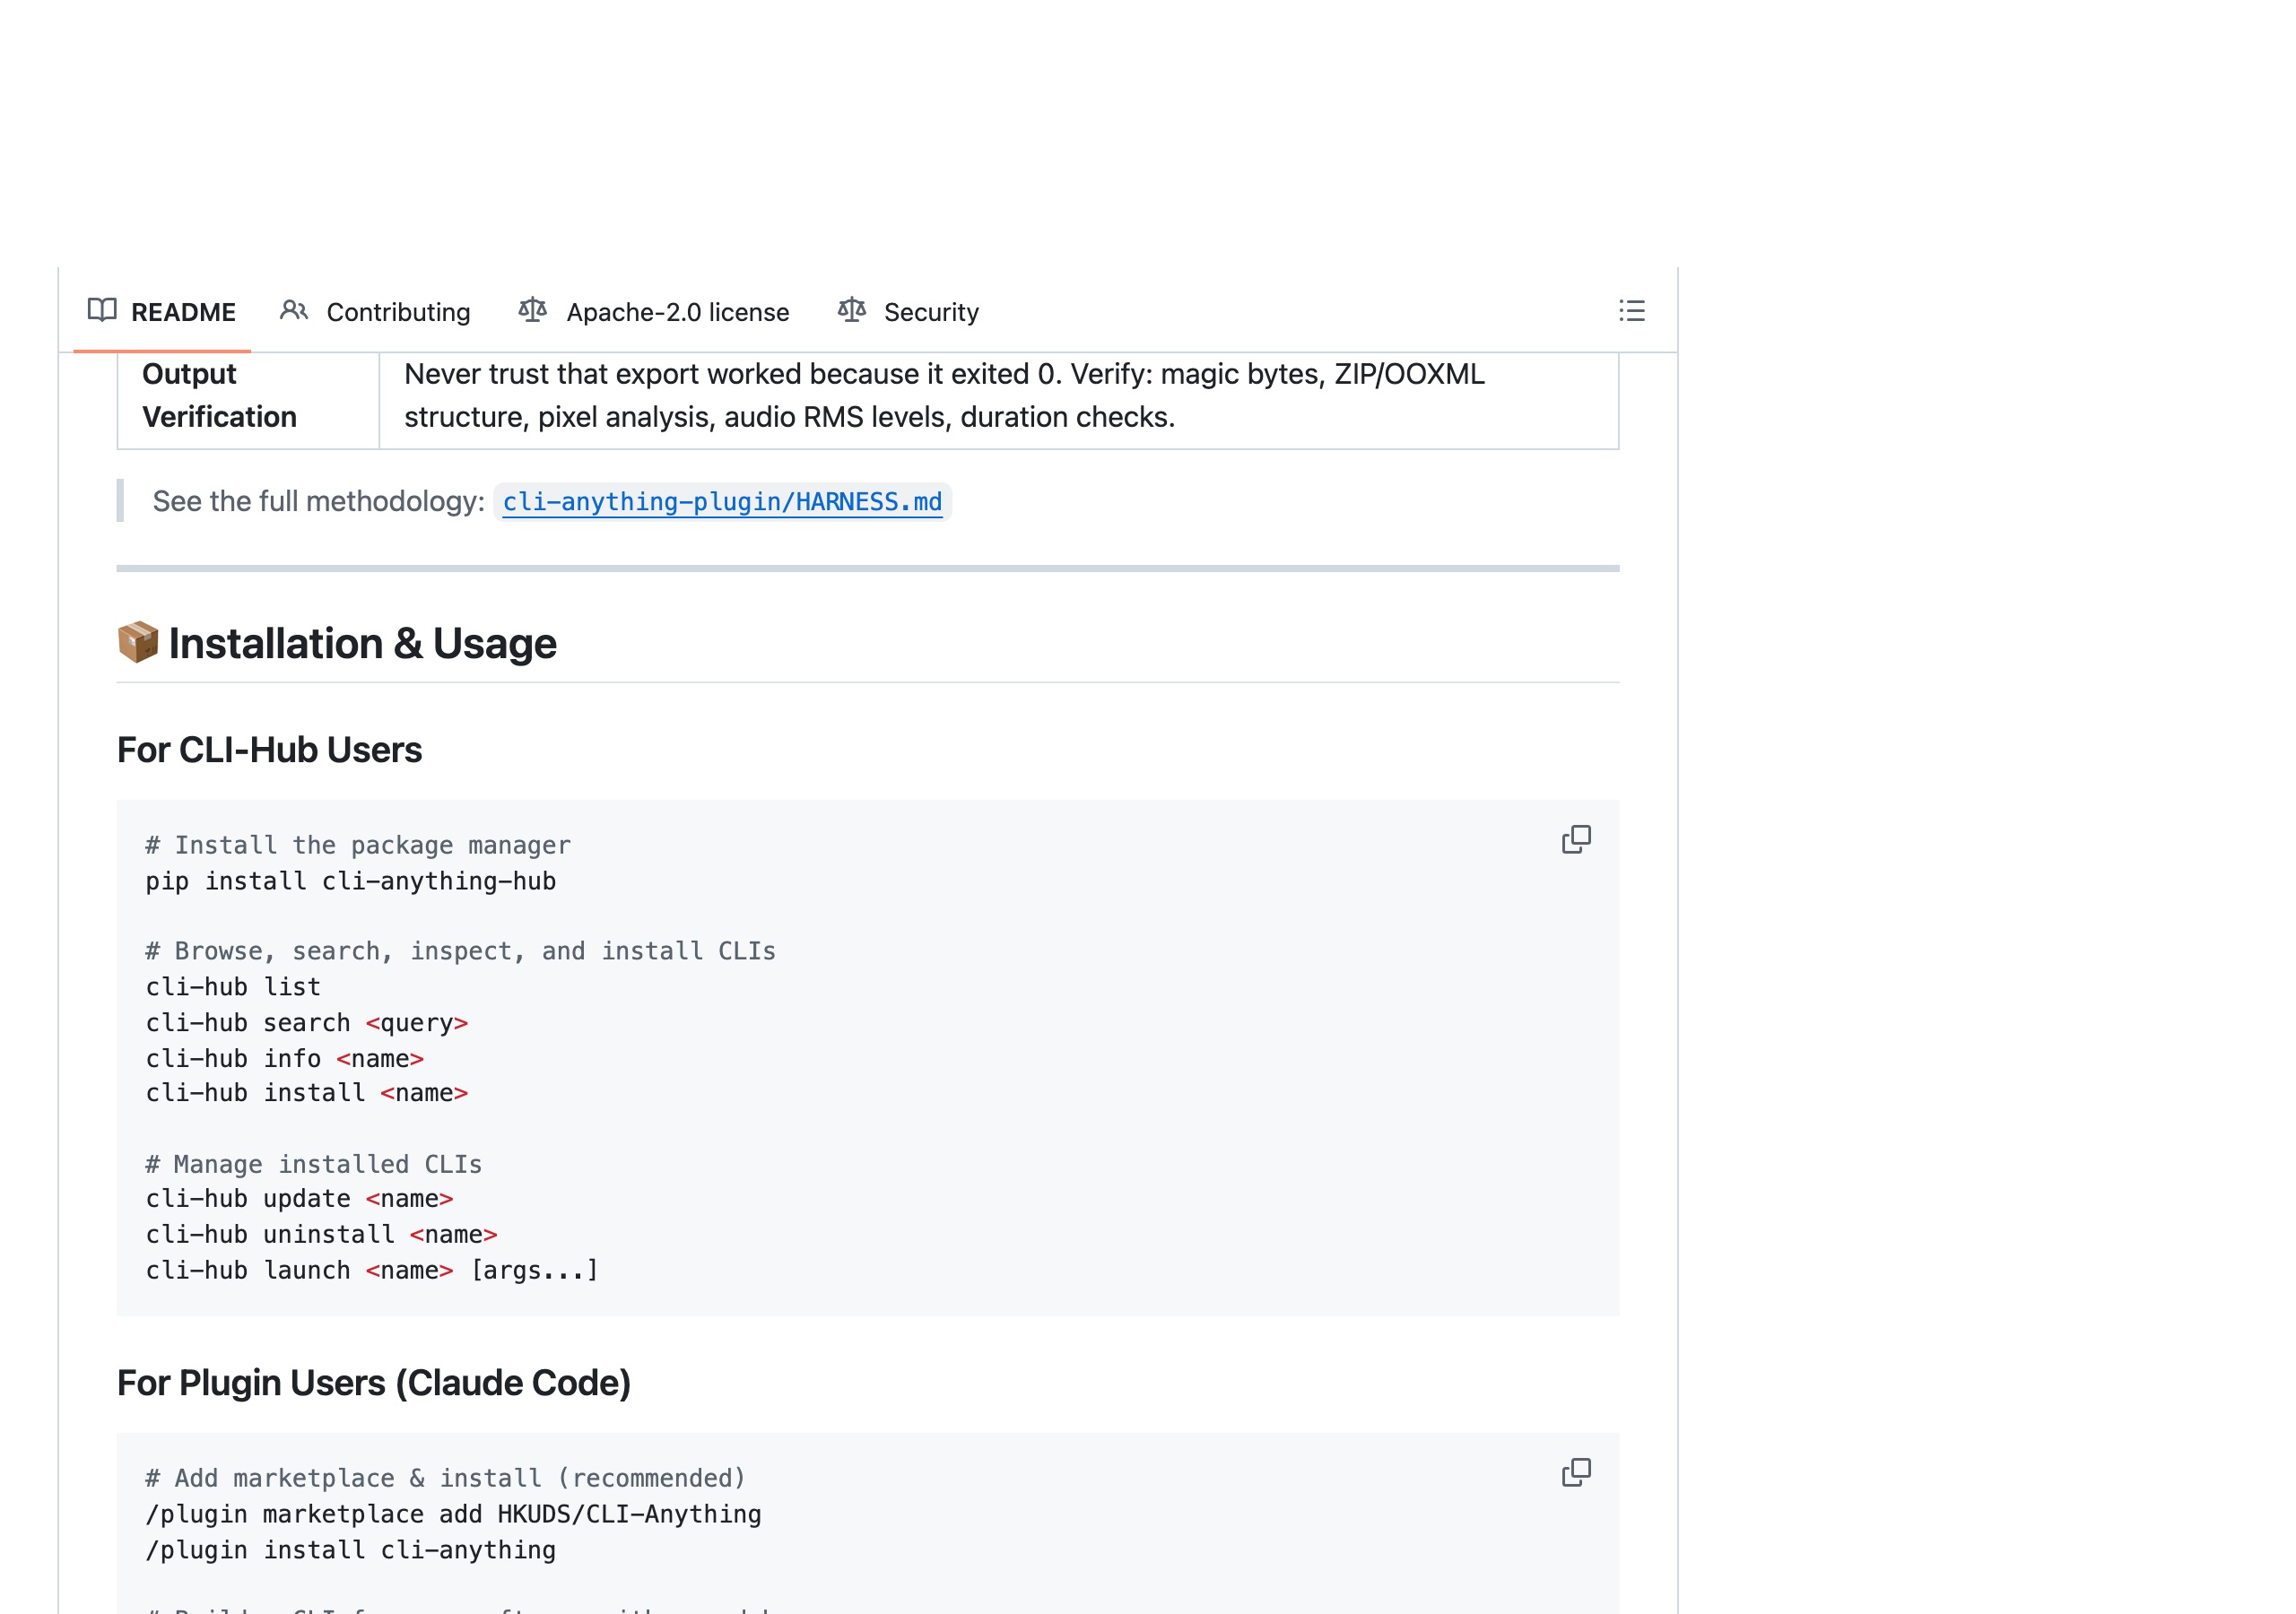This screenshot has width=2296, height=1614.
Task: Open the cli-anything-plugin/HARNESS.md link
Action: (x=722, y=502)
